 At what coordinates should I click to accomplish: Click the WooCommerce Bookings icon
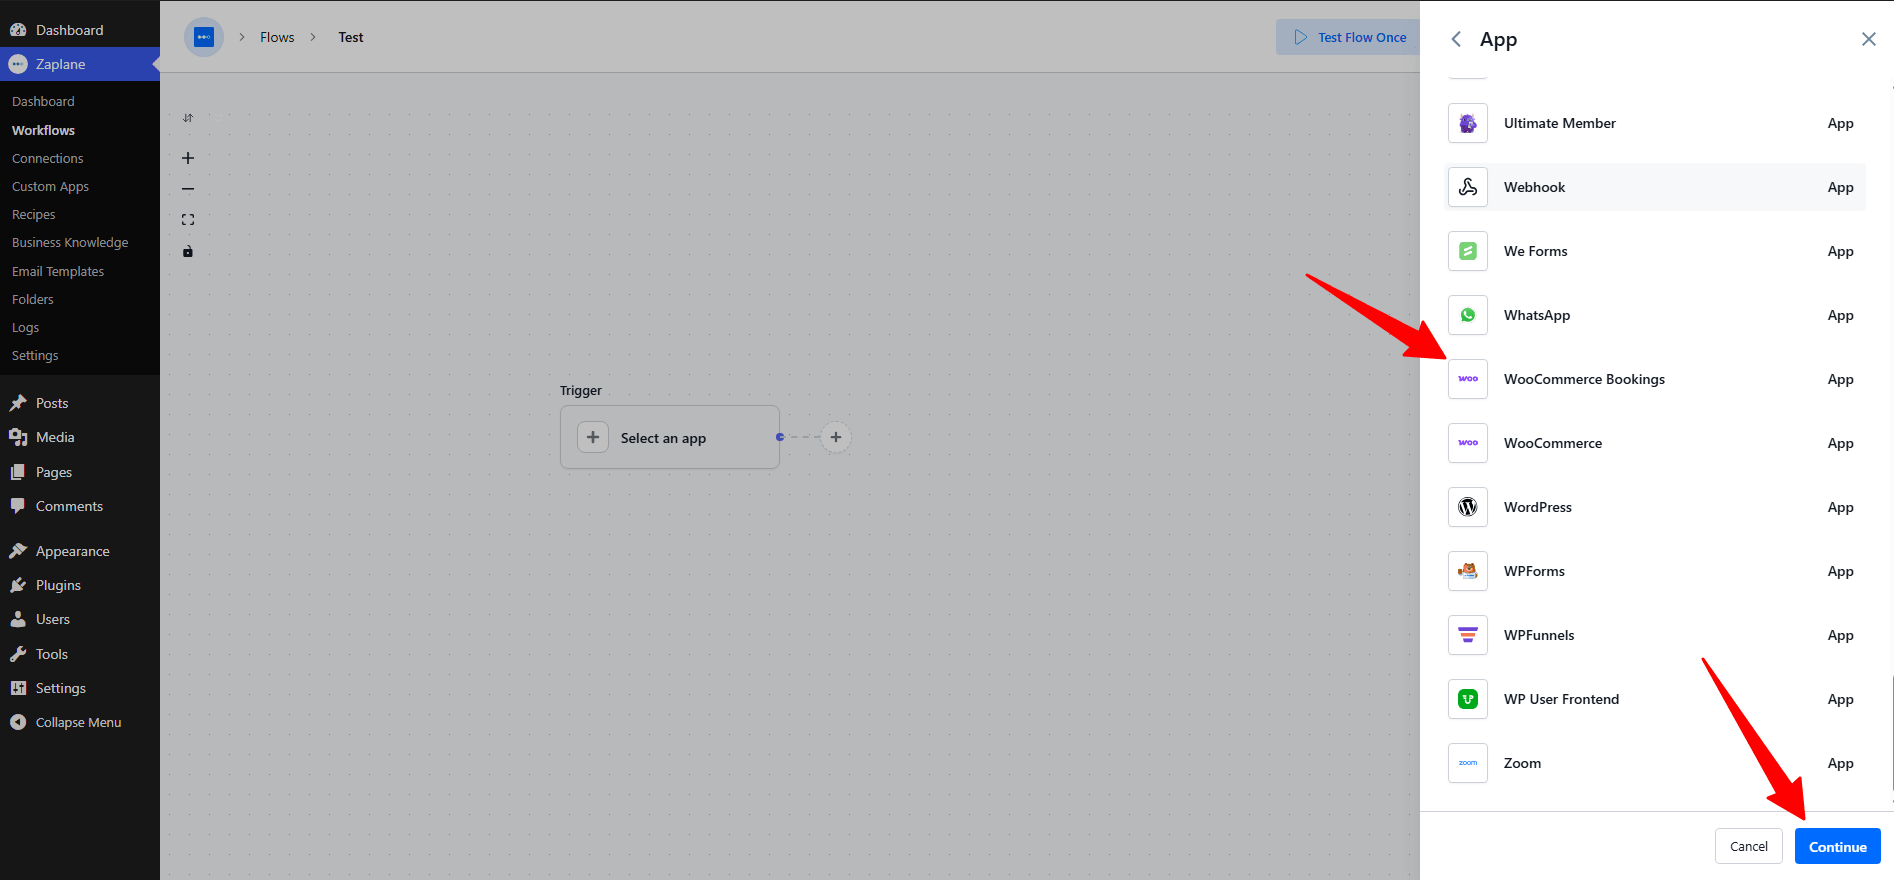click(1468, 379)
